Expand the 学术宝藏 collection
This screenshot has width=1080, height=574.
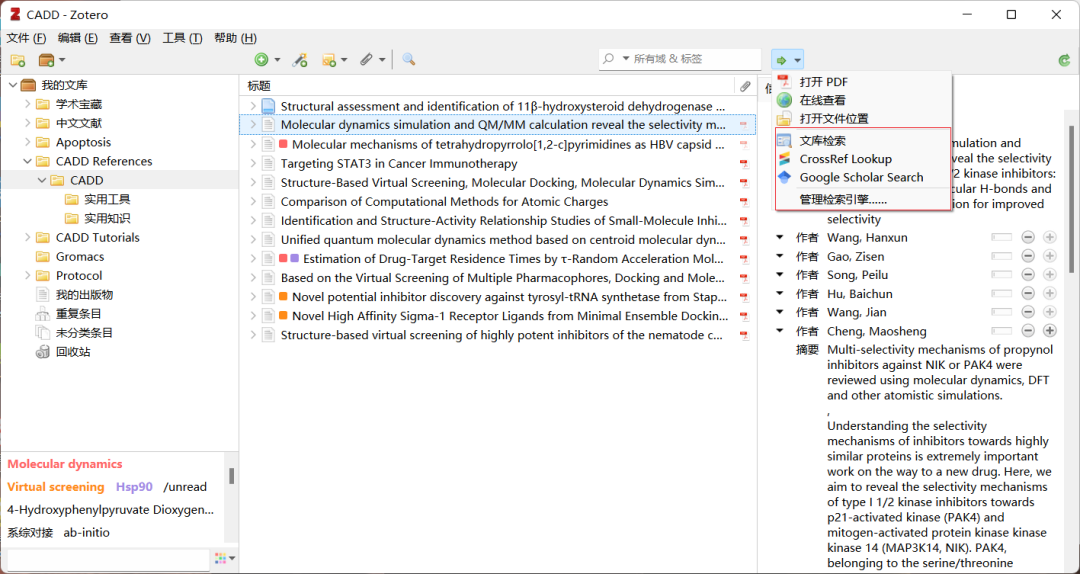[x=27, y=104]
